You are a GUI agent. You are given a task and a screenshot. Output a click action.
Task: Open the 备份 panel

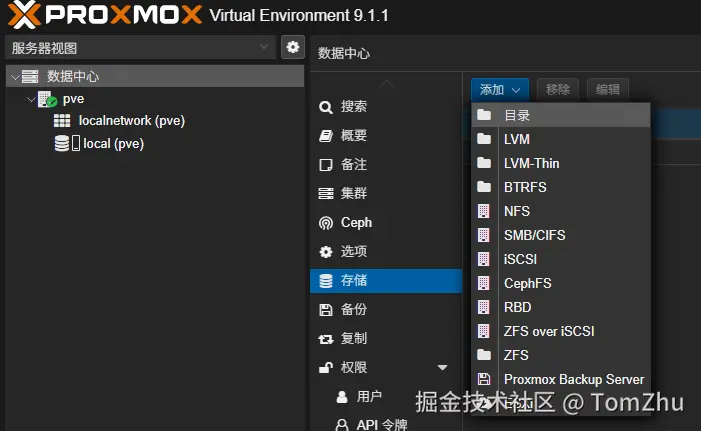(x=386, y=310)
